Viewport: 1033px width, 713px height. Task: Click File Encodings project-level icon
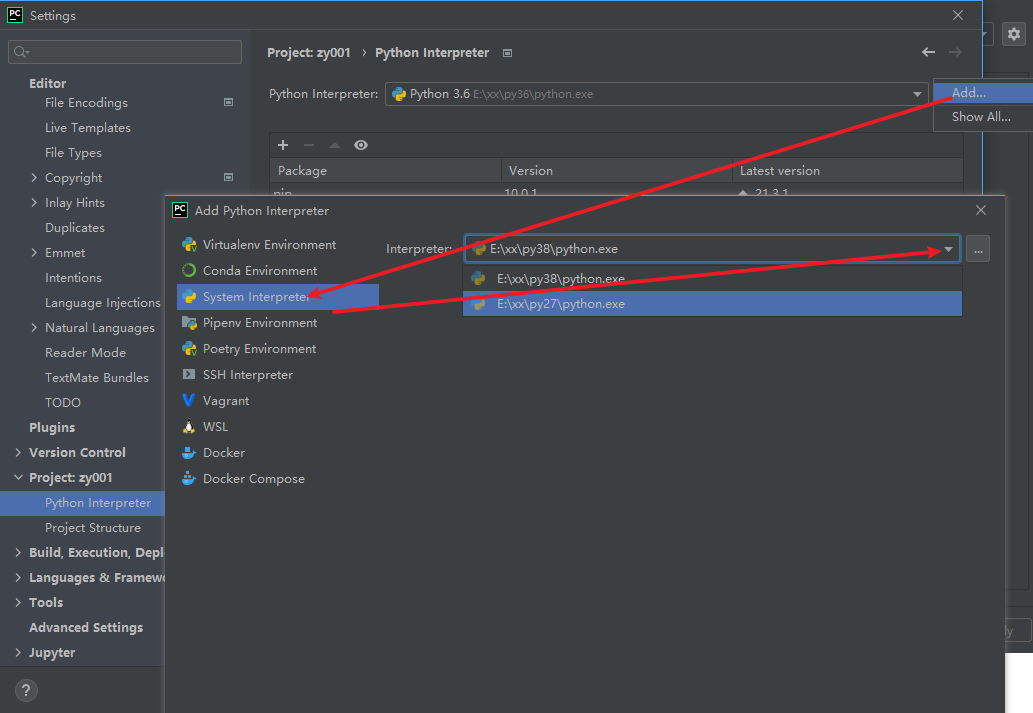pyautogui.click(x=229, y=102)
